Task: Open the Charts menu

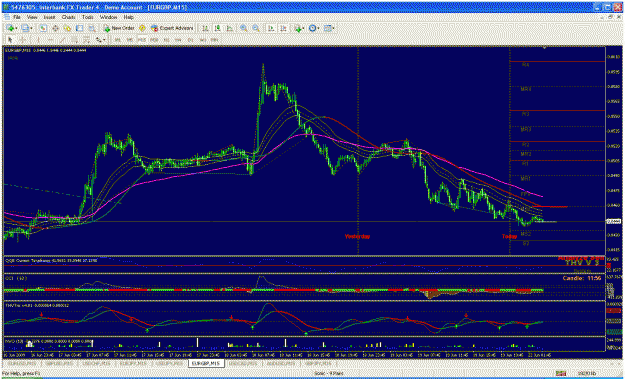Action: pyautogui.click(x=69, y=17)
